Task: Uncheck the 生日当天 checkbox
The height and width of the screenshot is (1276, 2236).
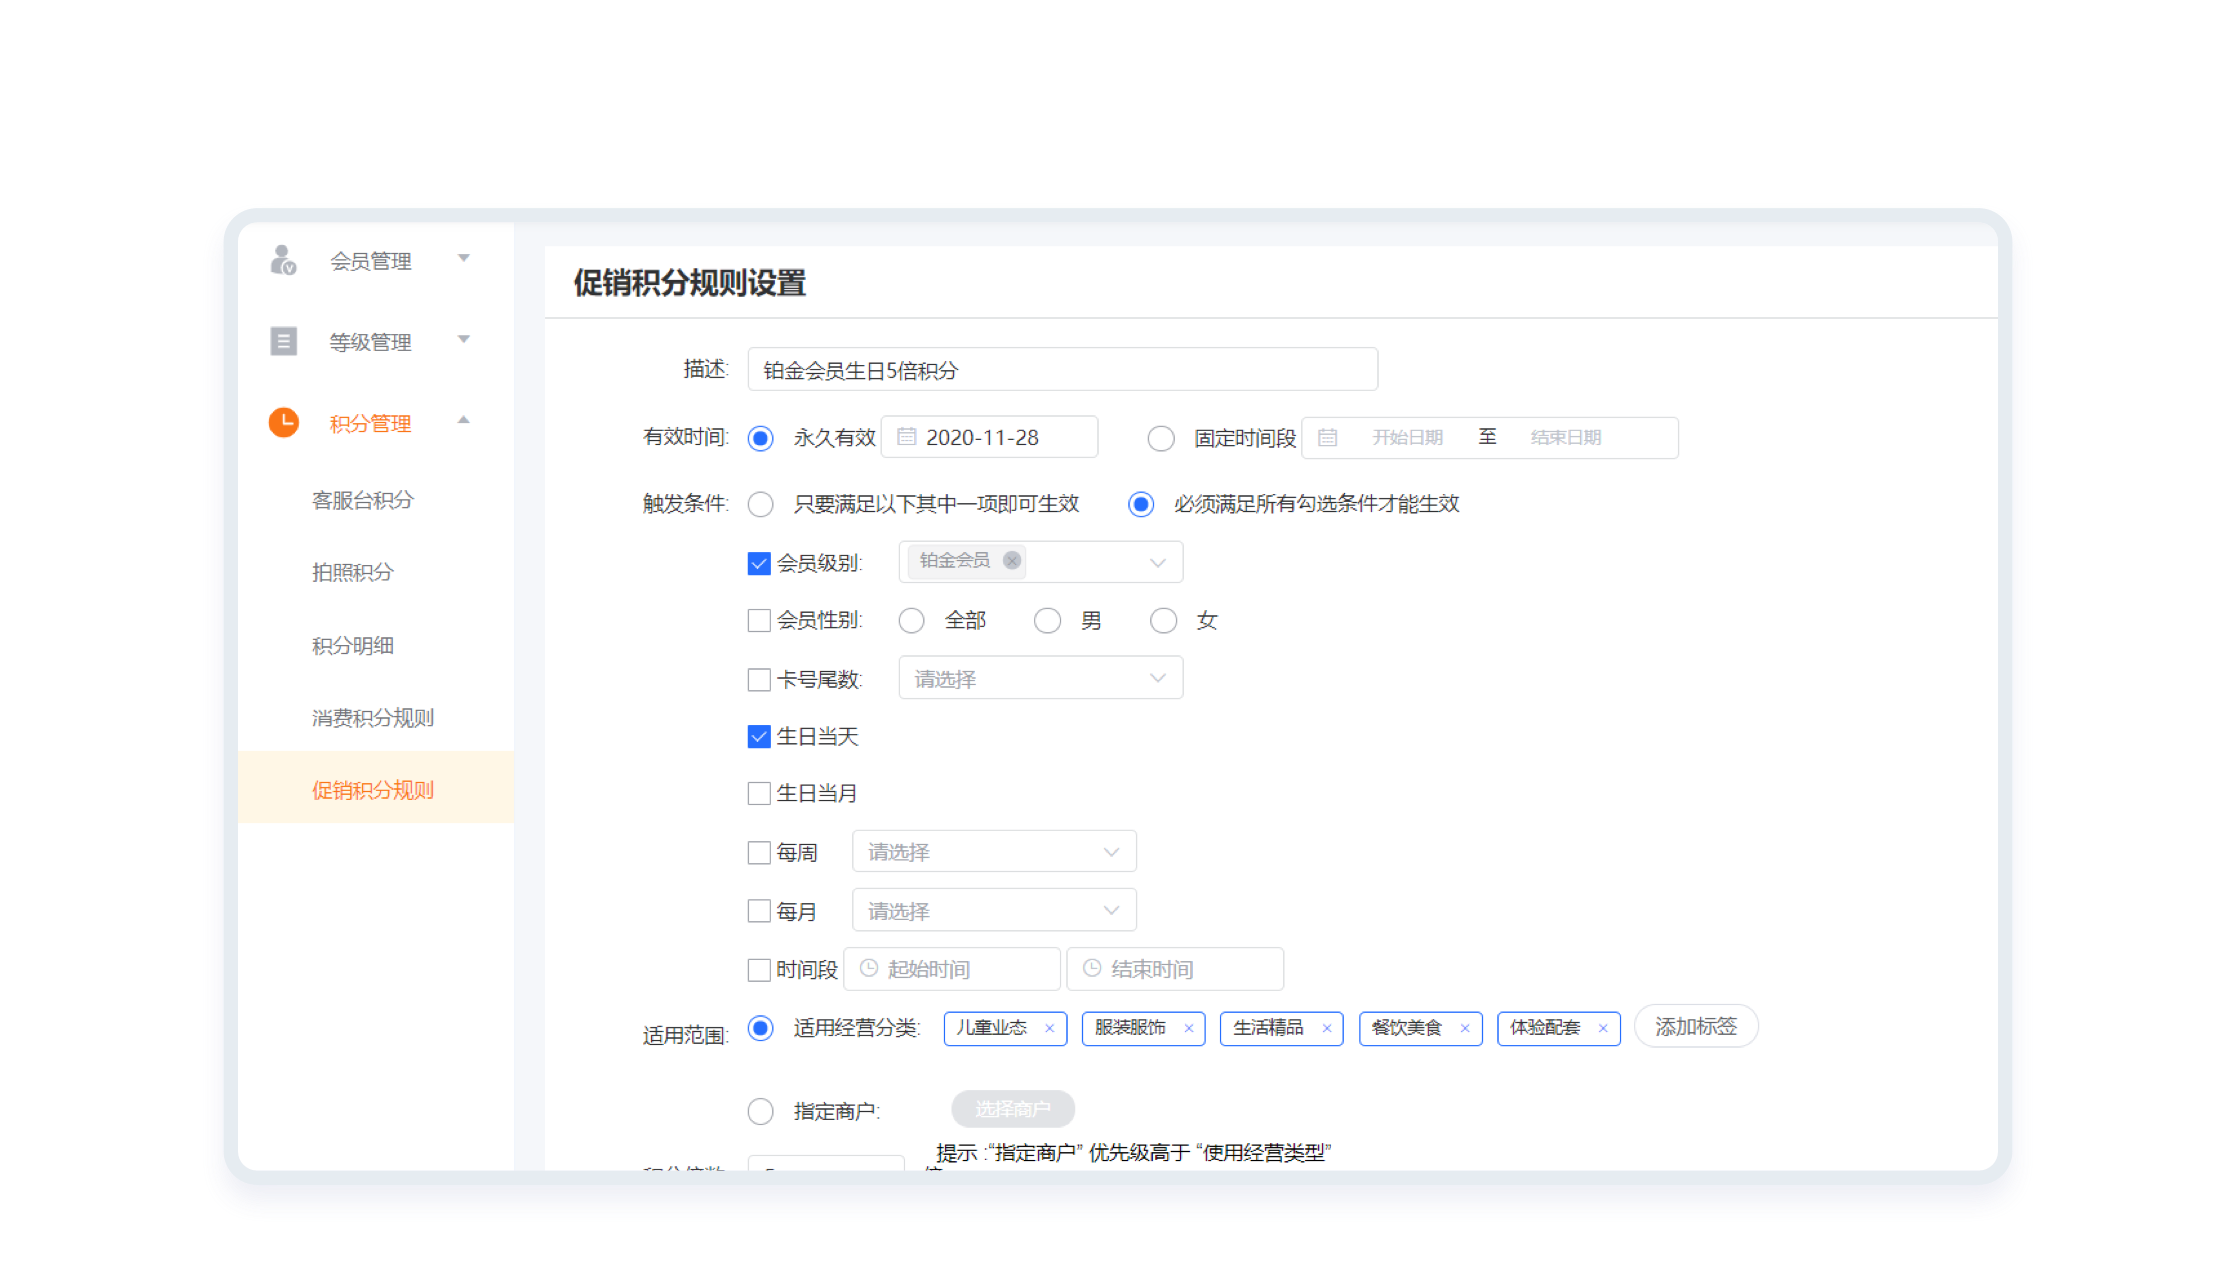Action: click(759, 736)
